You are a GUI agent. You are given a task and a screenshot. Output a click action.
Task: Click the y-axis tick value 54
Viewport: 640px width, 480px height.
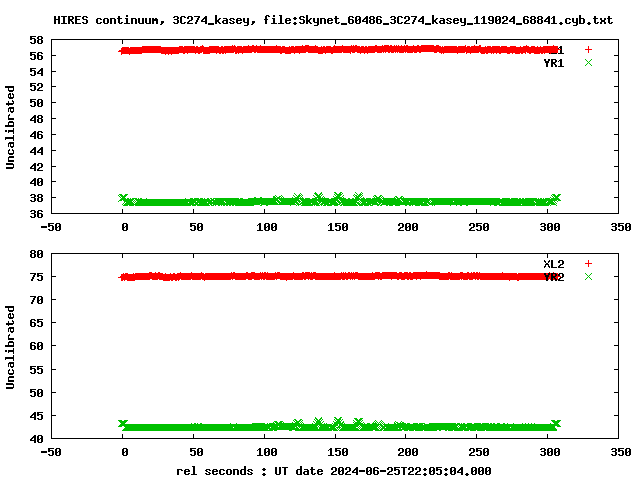pos(36,72)
